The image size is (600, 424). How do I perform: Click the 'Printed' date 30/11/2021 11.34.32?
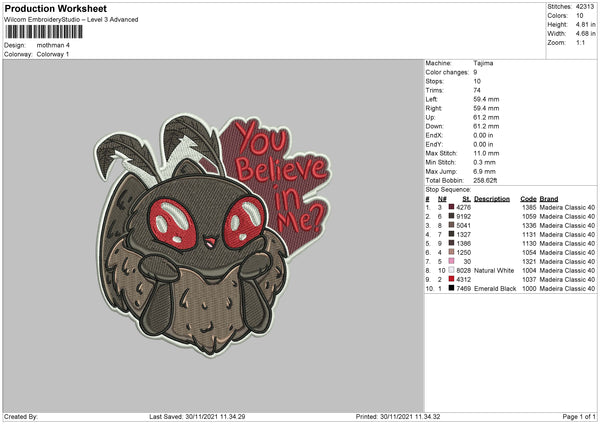(x=410, y=416)
